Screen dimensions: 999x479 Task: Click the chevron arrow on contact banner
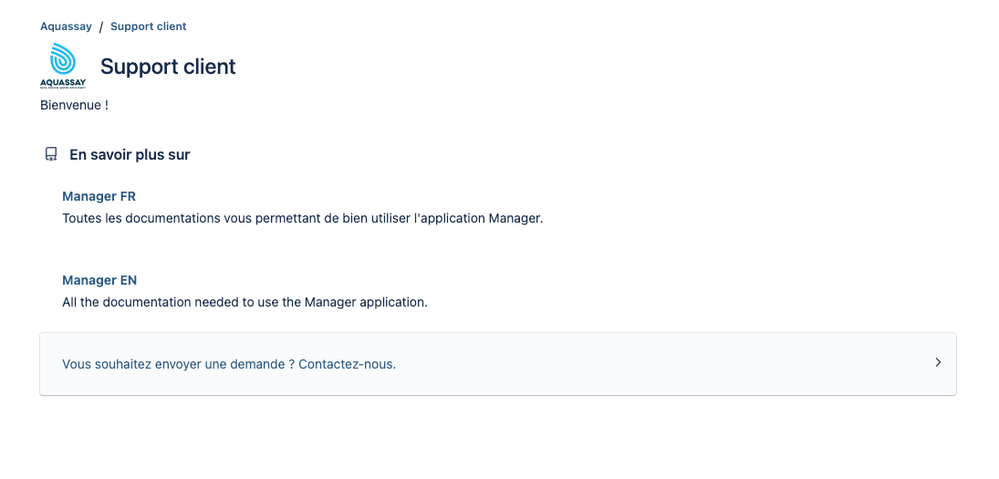coord(938,362)
